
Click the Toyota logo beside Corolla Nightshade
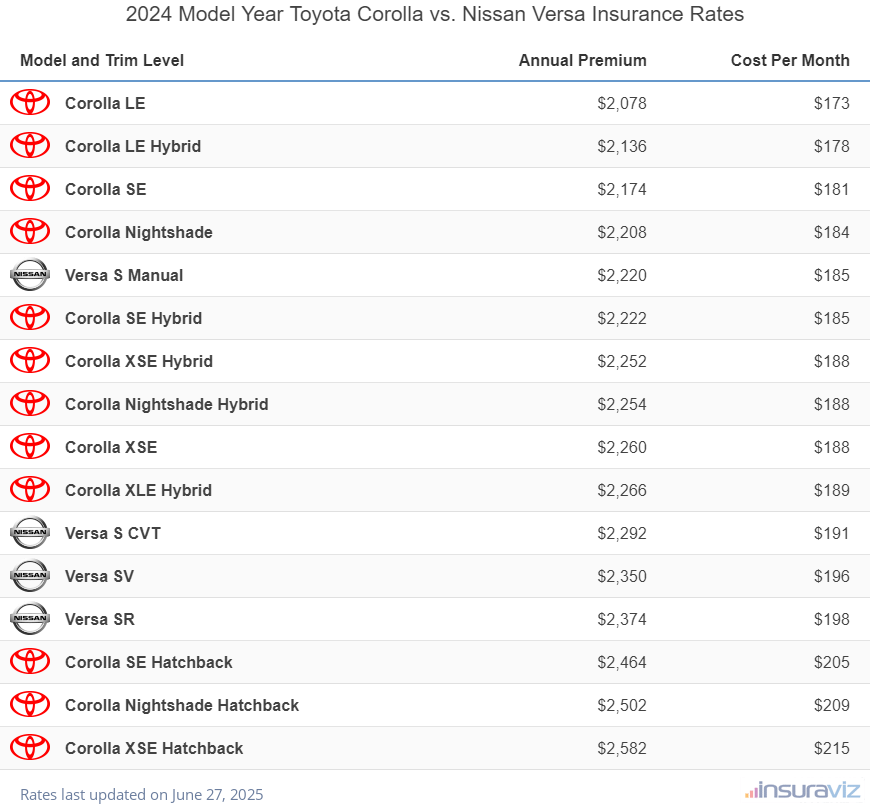[x=30, y=231]
